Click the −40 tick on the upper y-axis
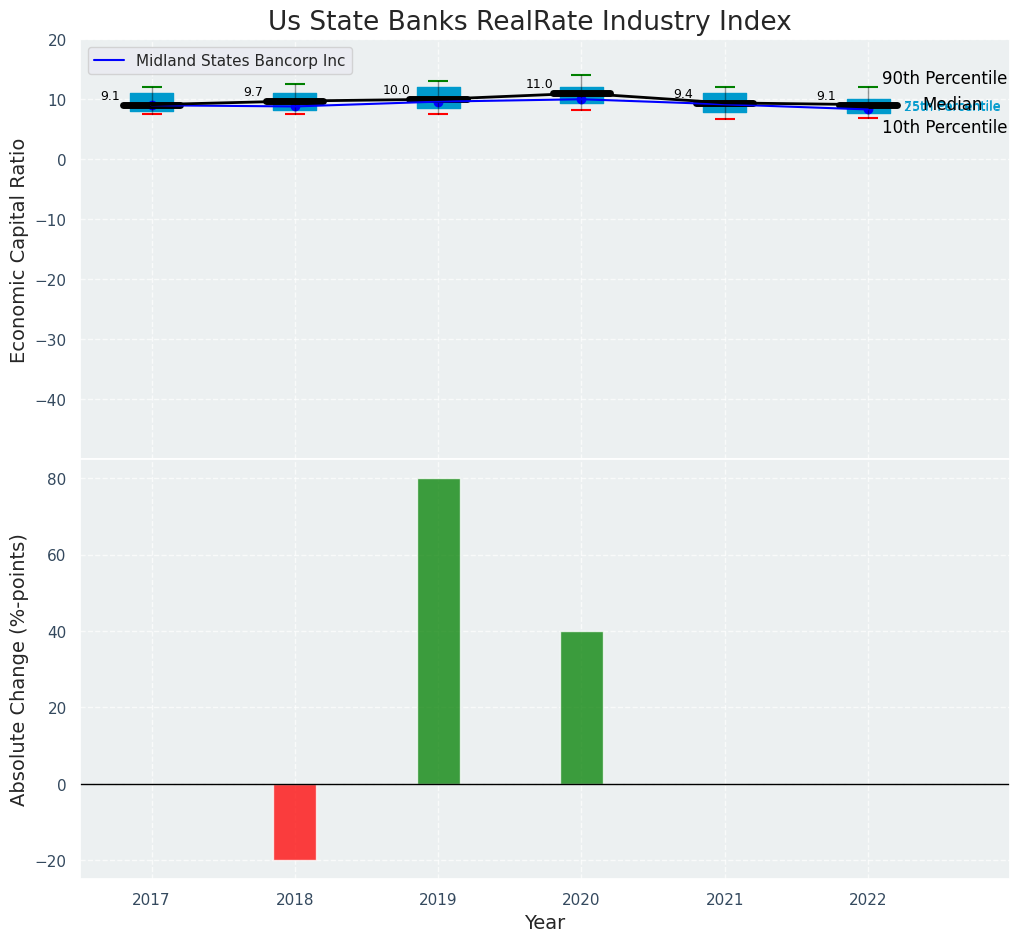 [53, 400]
